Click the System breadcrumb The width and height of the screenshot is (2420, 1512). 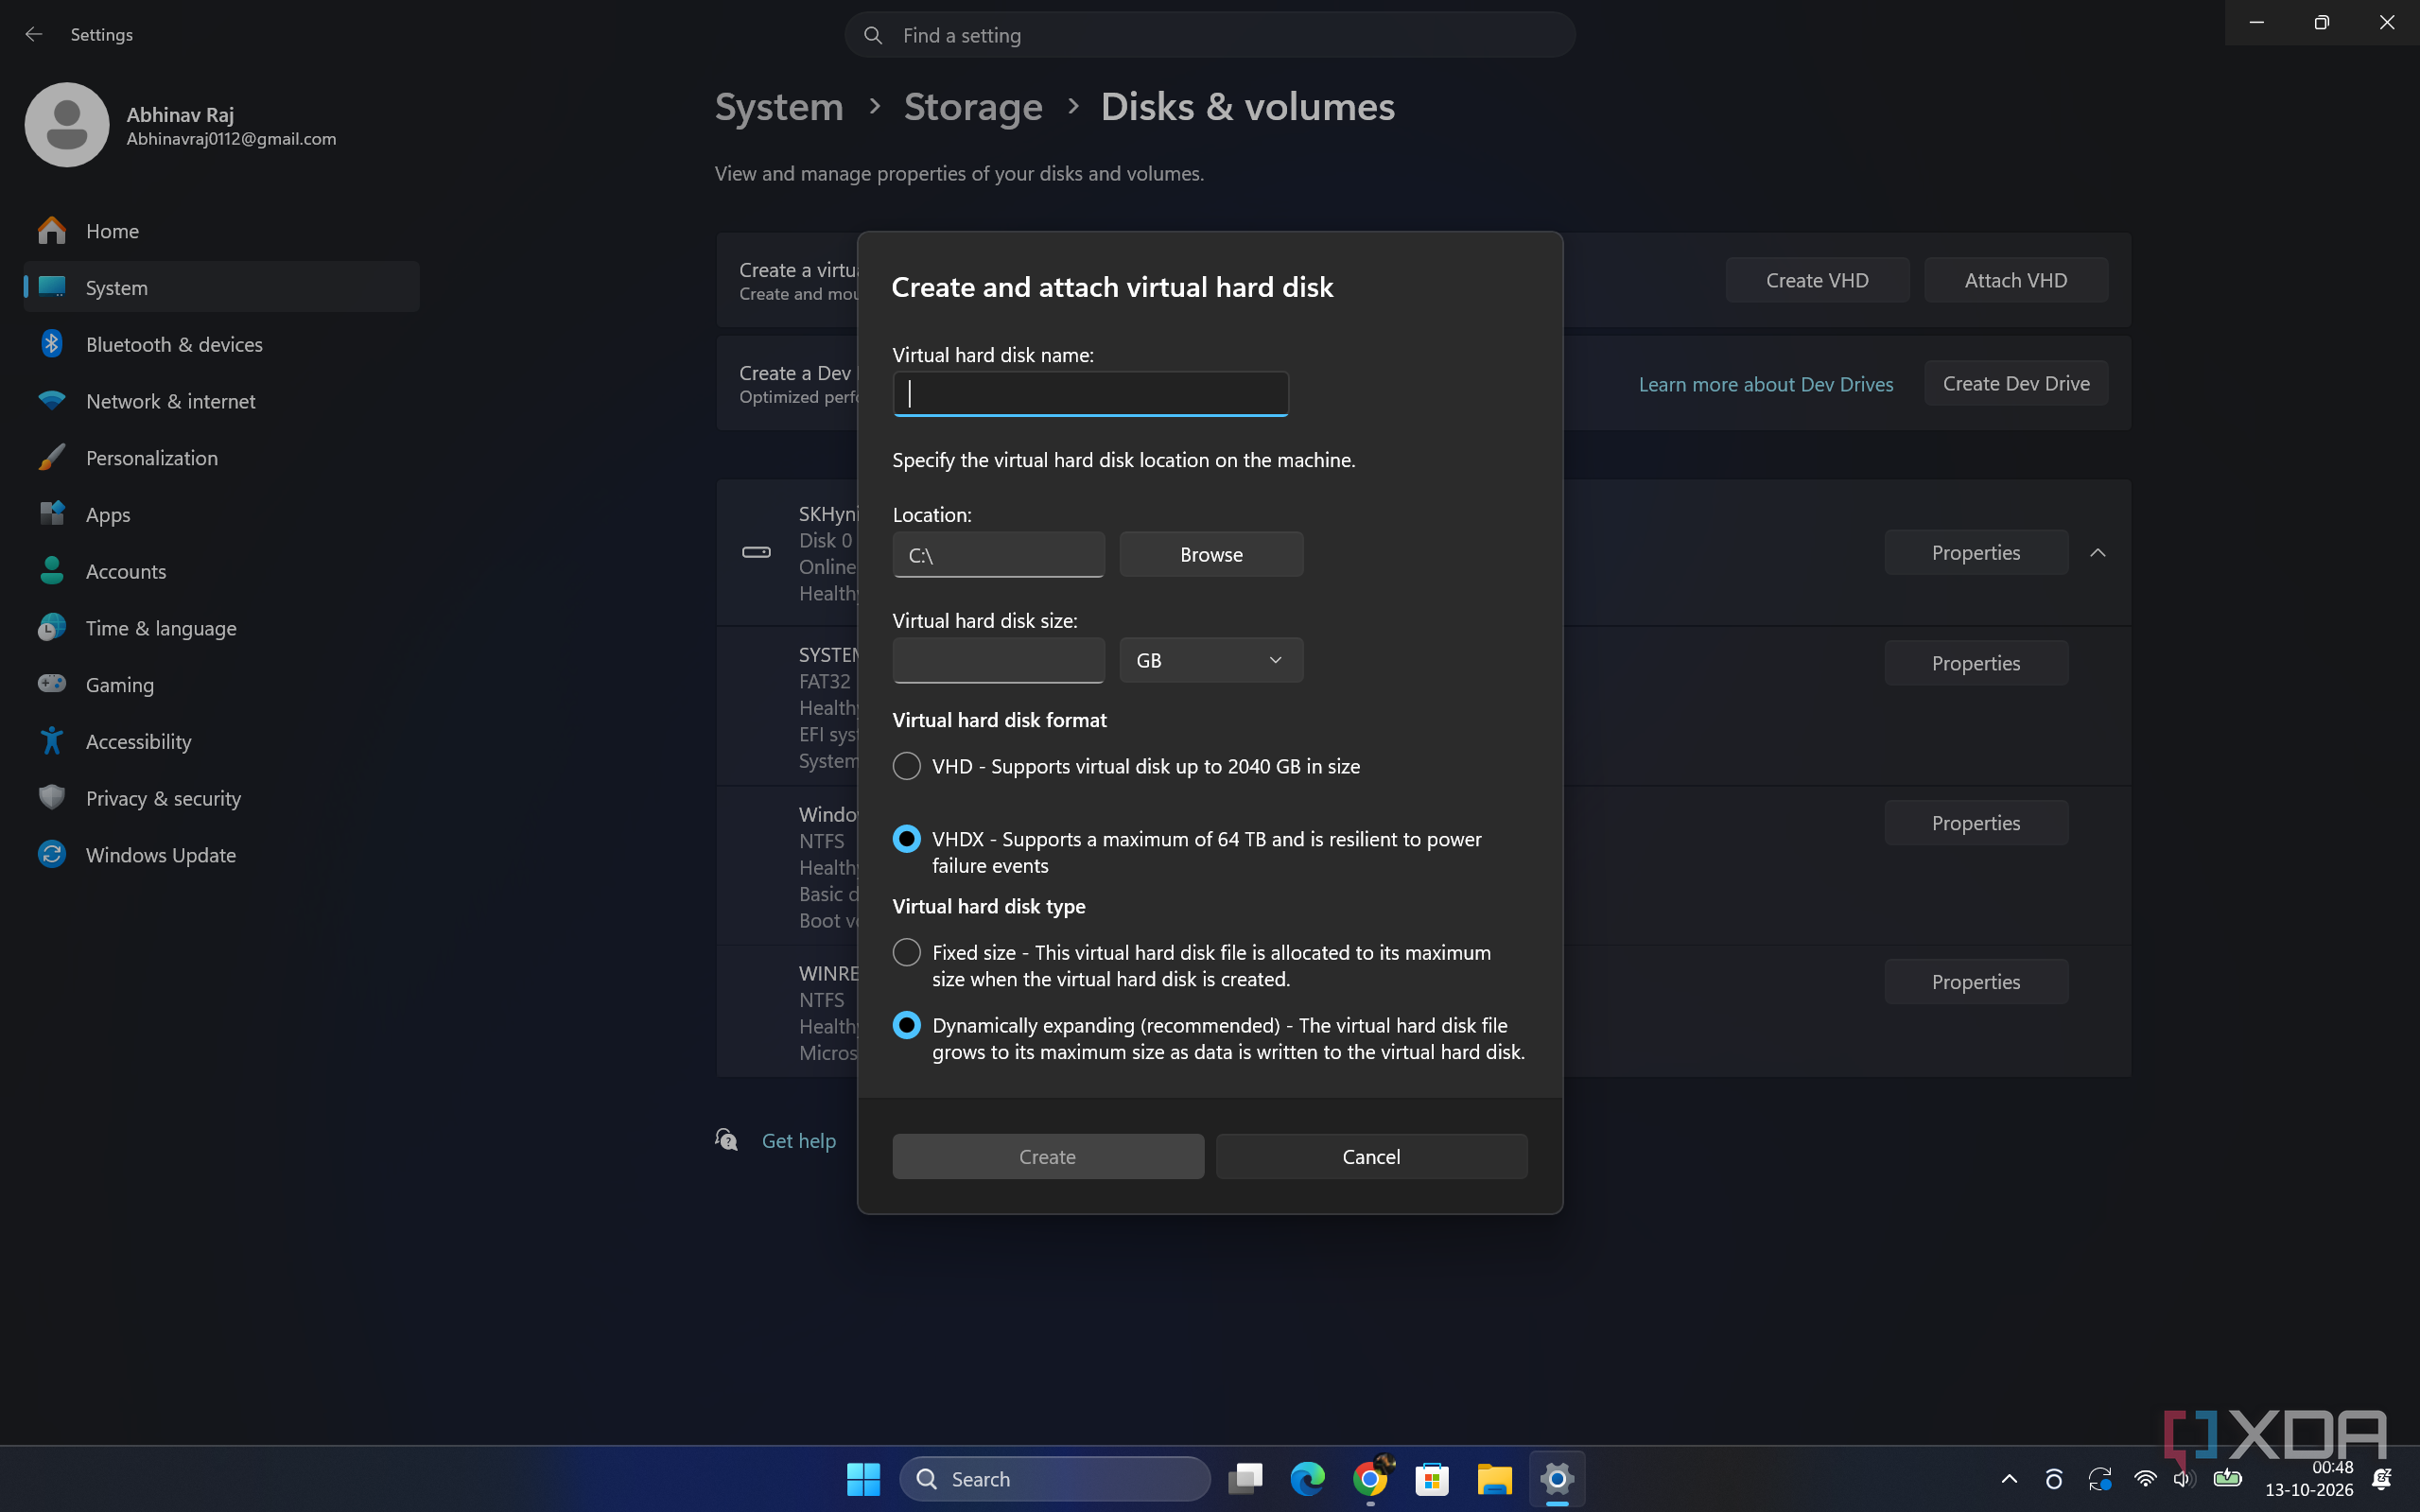[x=779, y=106]
